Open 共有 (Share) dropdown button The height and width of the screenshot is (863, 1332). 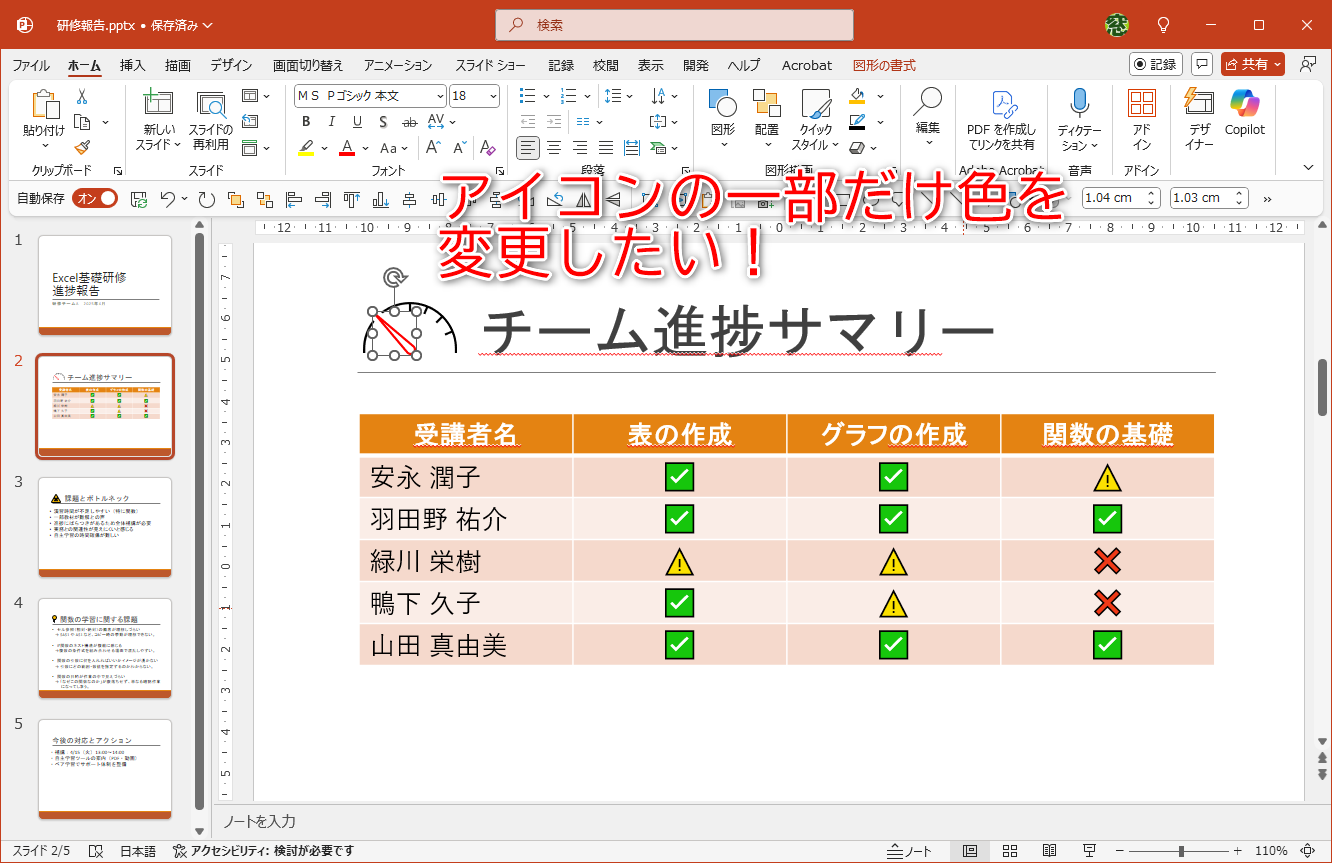click(x=1252, y=64)
